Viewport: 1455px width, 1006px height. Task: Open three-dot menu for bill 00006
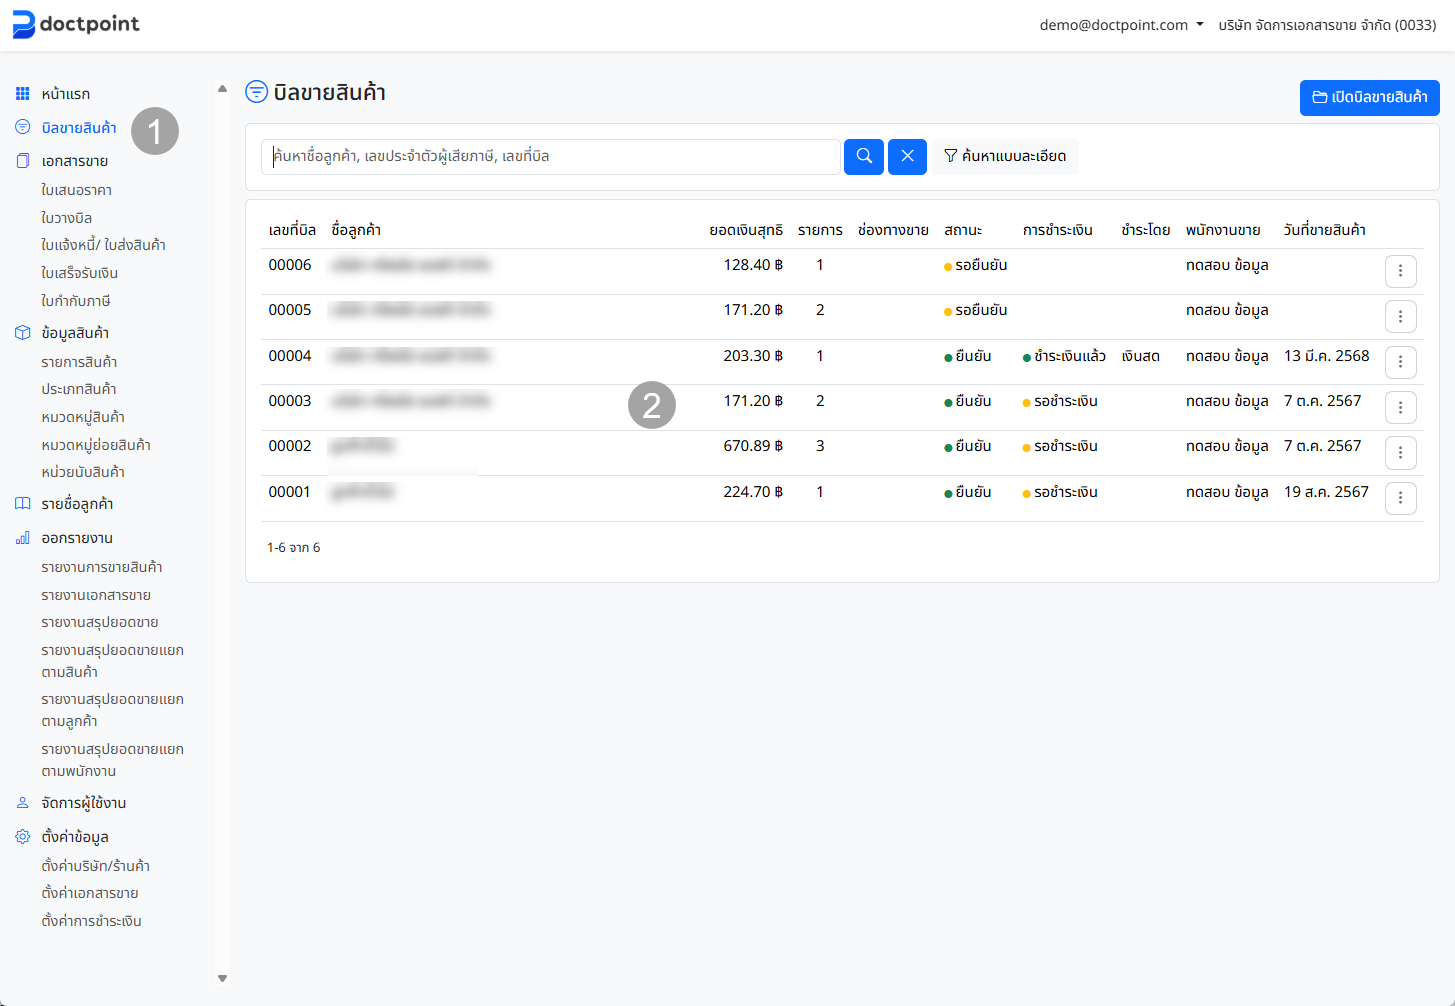pos(1400,271)
